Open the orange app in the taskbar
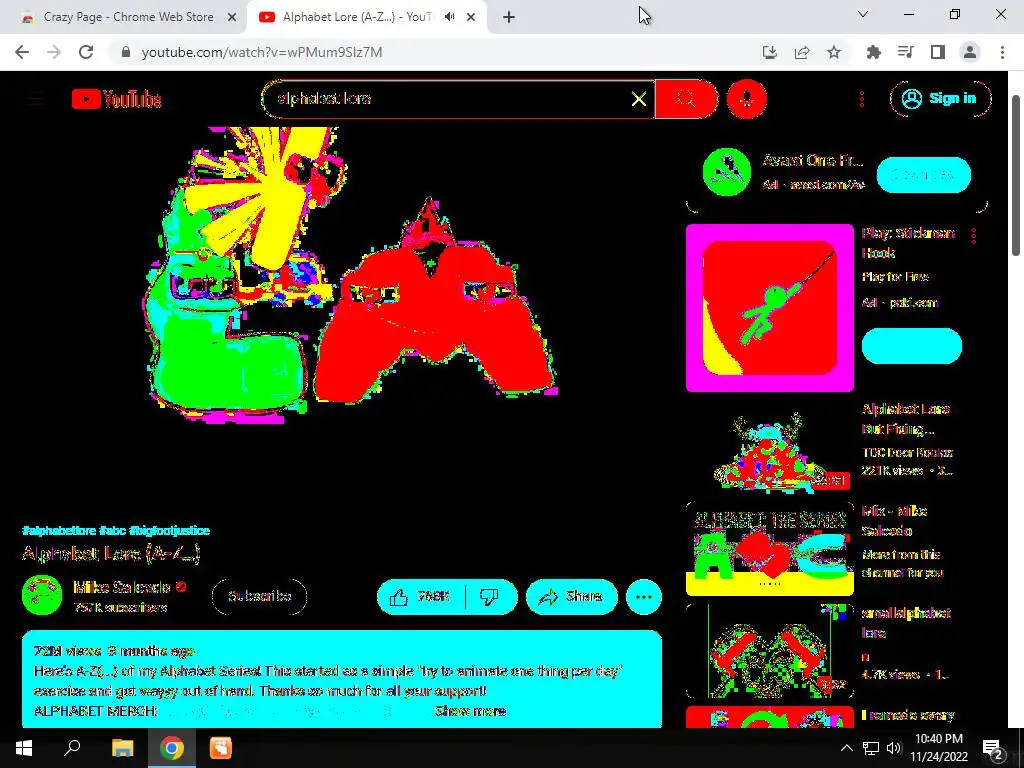The height and width of the screenshot is (768, 1024). tap(221, 748)
